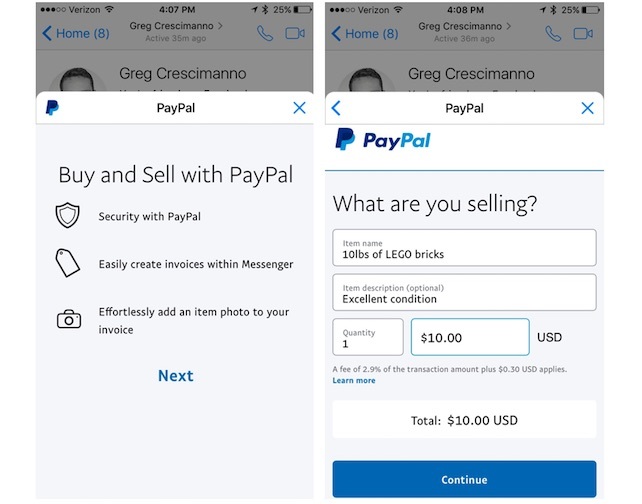Screen dimensions: 642x504
Task: Open the Learn more fee link
Action: (354, 380)
